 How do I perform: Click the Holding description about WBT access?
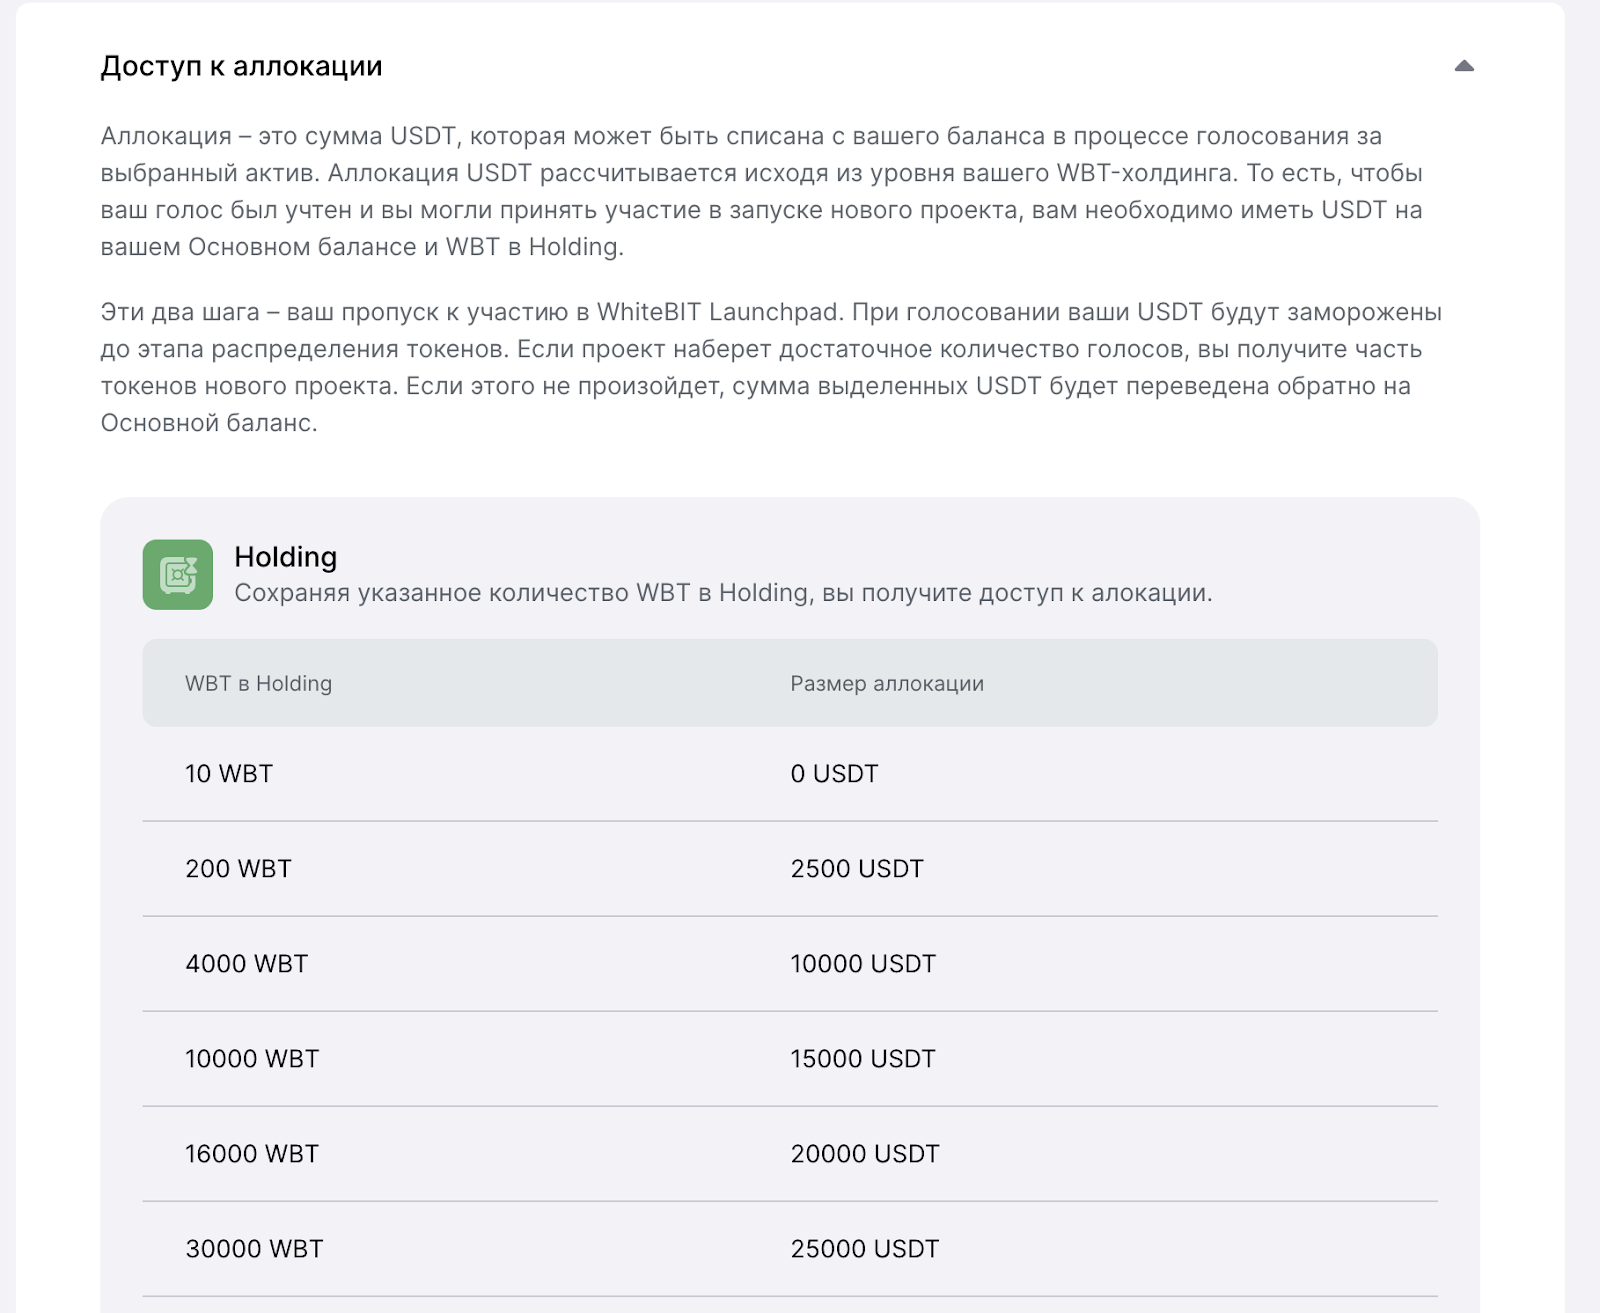click(723, 593)
